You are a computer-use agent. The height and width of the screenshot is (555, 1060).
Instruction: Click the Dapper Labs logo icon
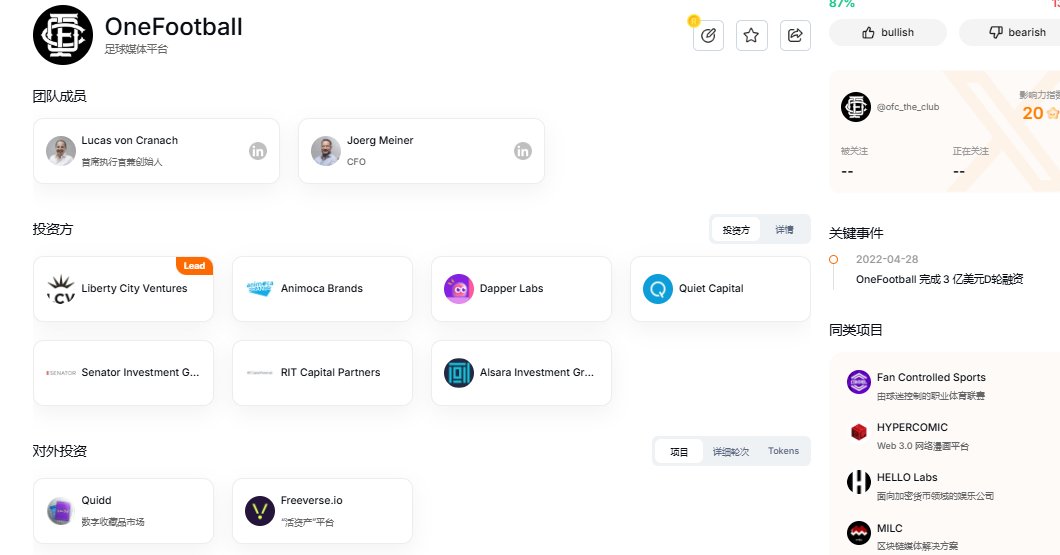pos(458,289)
